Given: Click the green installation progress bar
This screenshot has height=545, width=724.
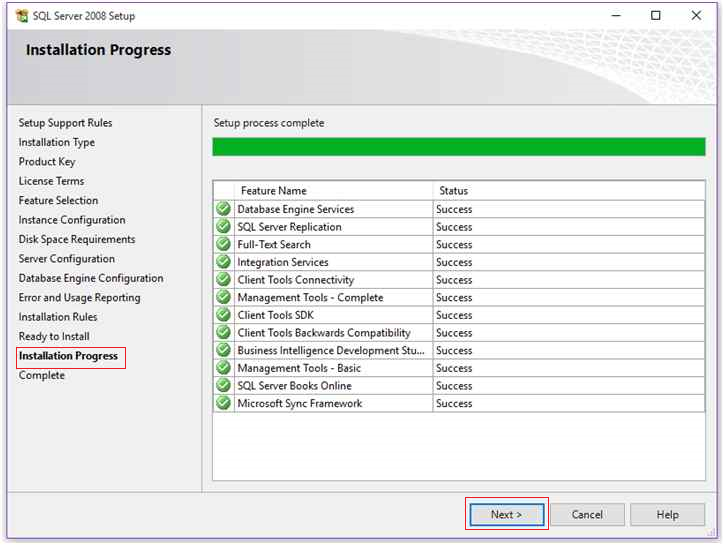Looking at the screenshot, I should (459, 147).
